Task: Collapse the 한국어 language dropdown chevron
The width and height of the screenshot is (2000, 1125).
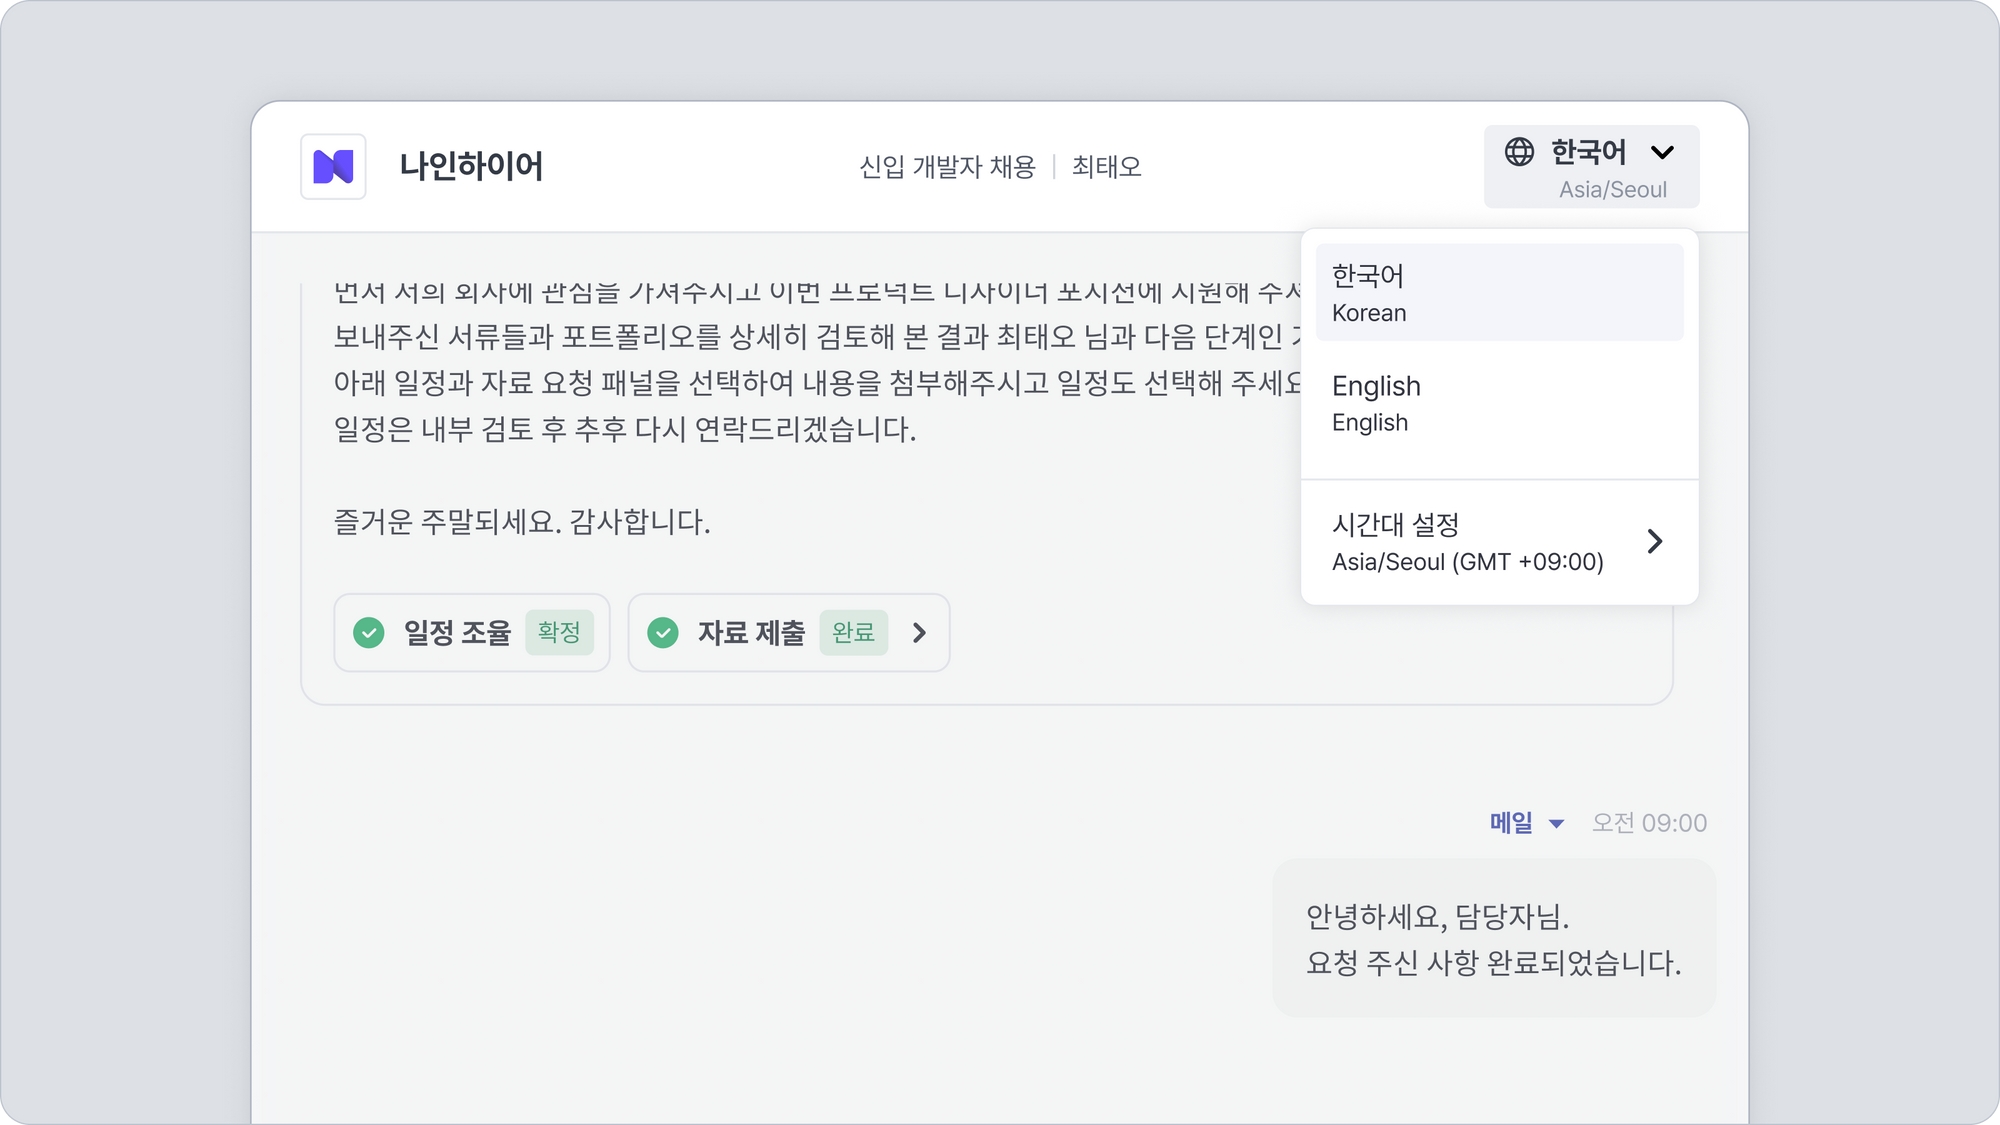Action: click(x=1662, y=153)
